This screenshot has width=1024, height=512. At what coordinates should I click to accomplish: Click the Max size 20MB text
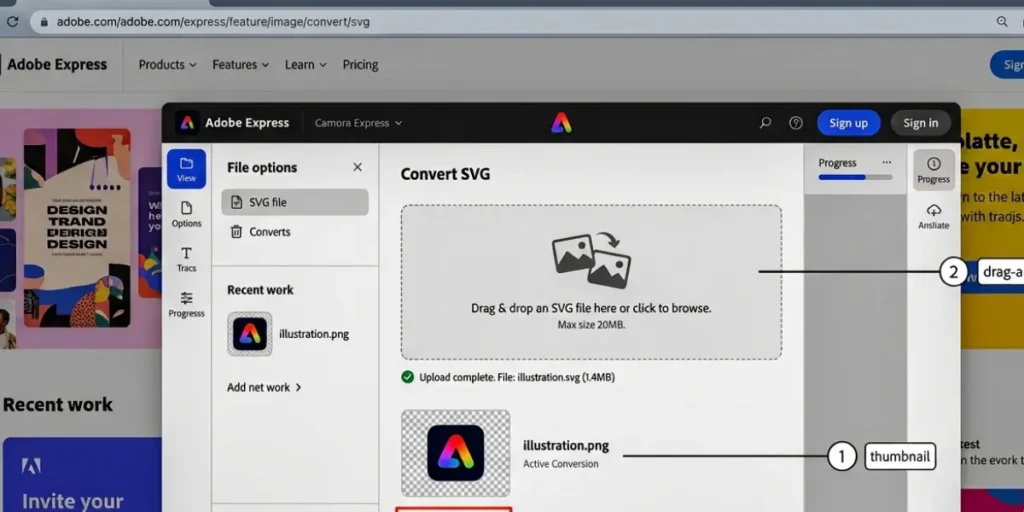tap(591, 324)
